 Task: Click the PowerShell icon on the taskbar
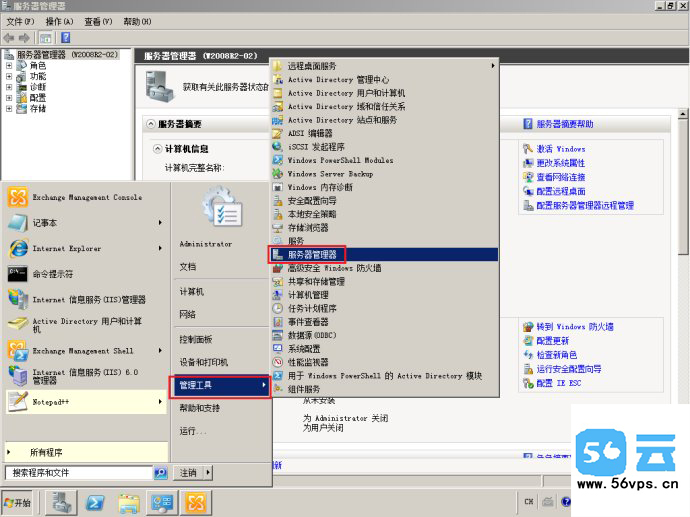click(x=96, y=501)
